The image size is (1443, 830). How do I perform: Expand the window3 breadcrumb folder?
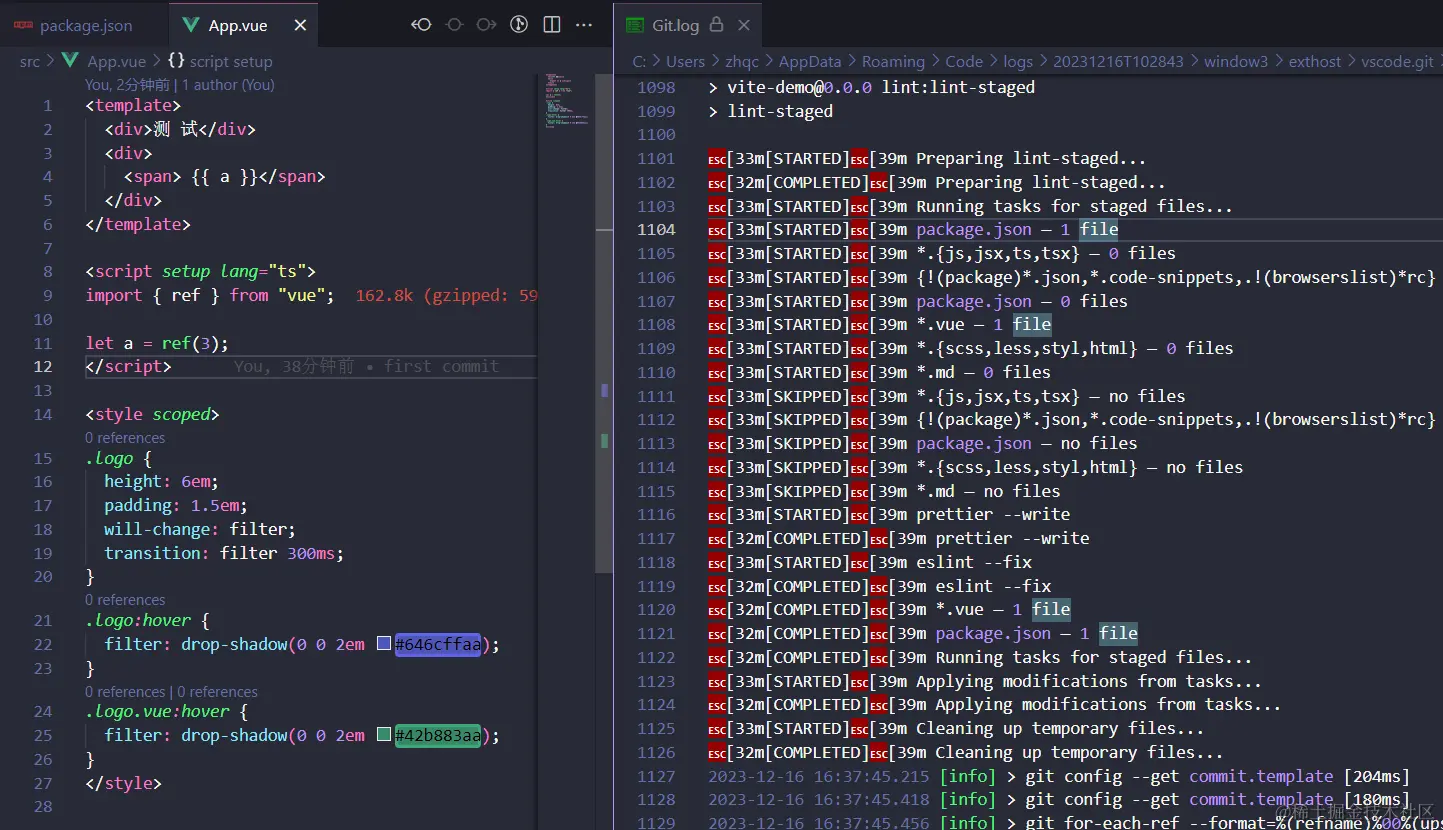[x=1236, y=61]
